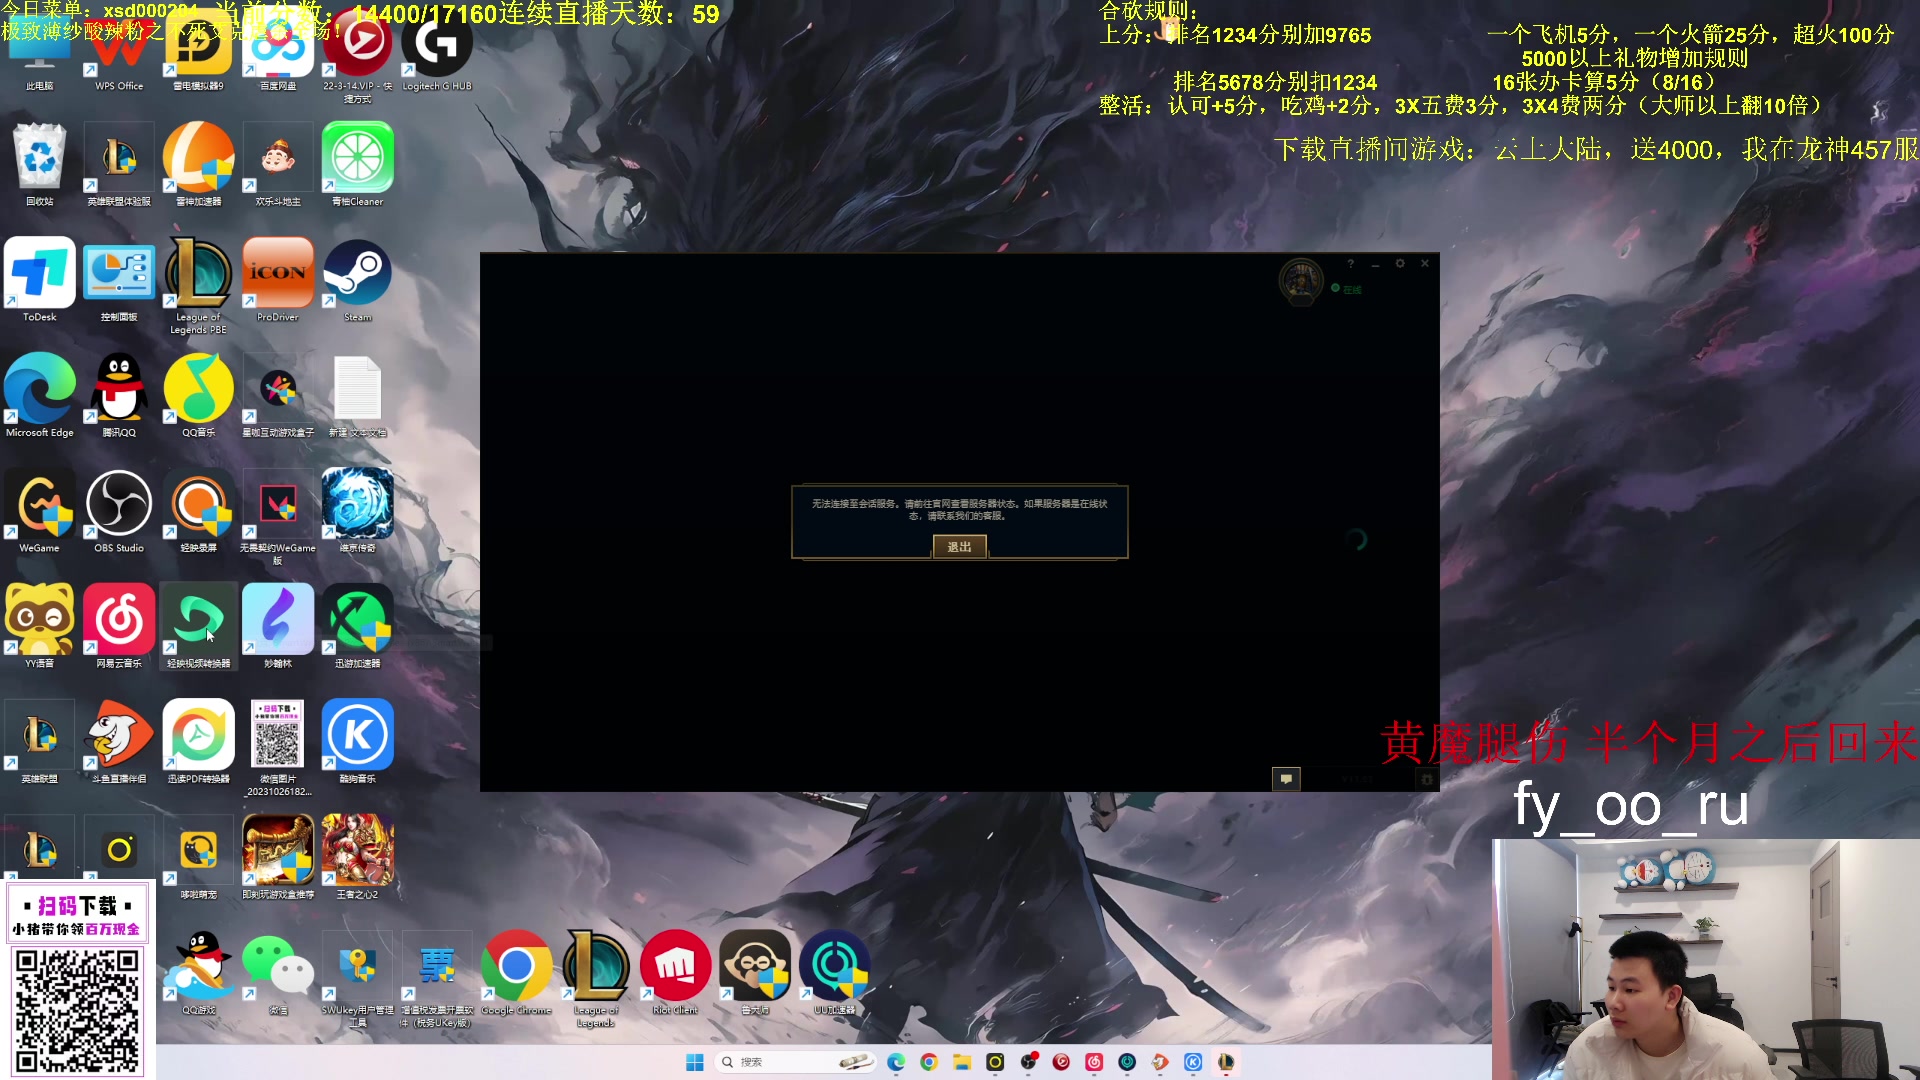Select the 新建文本文档 file
The width and height of the screenshot is (1920, 1080).
[x=357, y=395]
